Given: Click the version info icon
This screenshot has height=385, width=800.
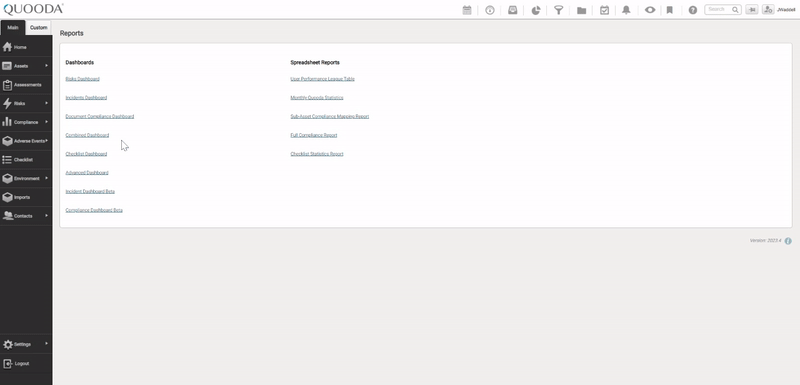Looking at the screenshot, I should [x=788, y=241].
